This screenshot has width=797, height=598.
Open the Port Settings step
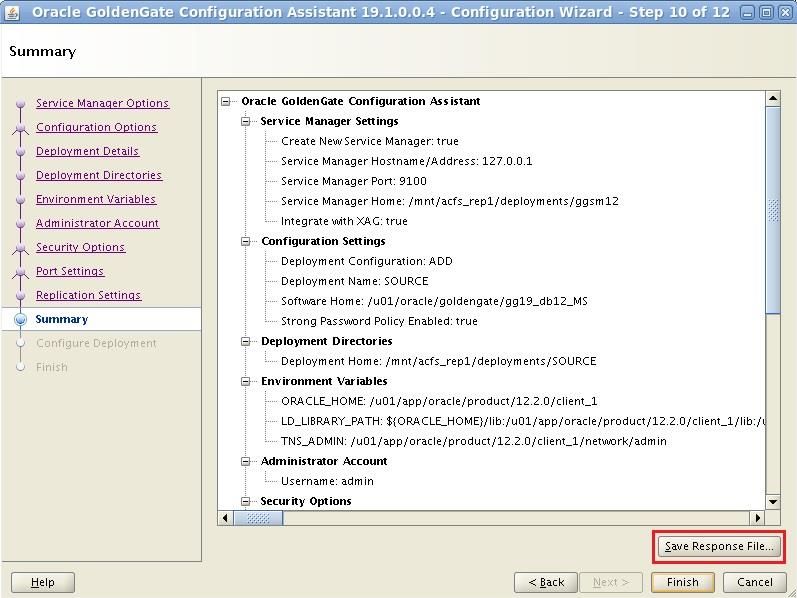70,271
